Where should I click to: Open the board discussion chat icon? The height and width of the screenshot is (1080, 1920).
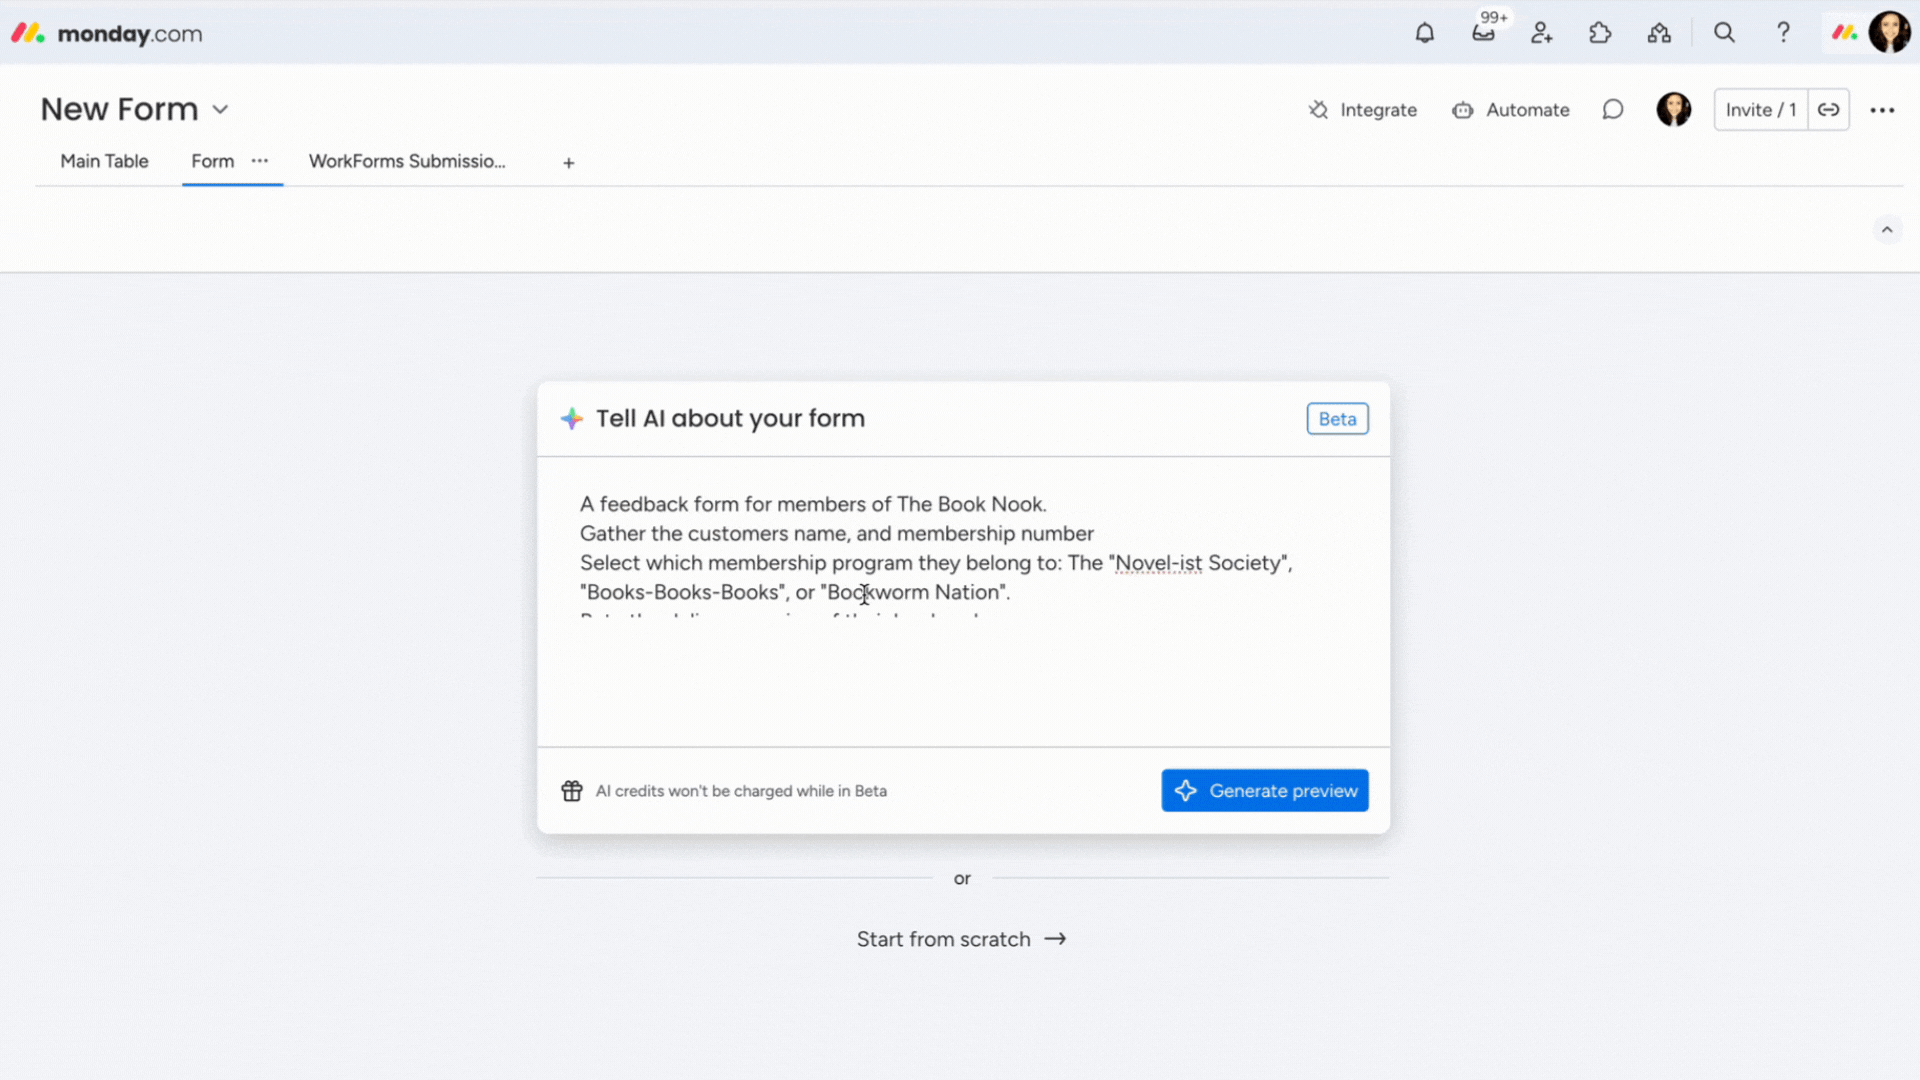point(1613,110)
